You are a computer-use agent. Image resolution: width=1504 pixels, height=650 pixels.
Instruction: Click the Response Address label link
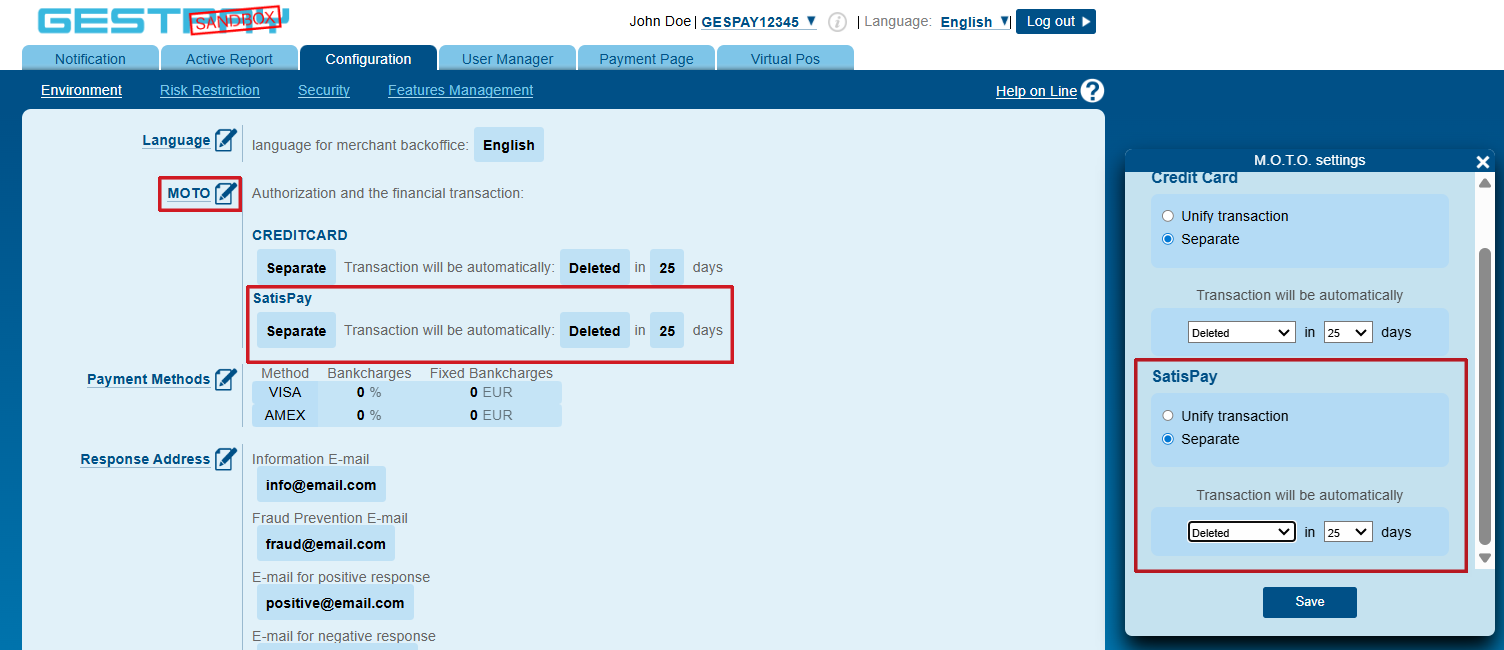[145, 459]
